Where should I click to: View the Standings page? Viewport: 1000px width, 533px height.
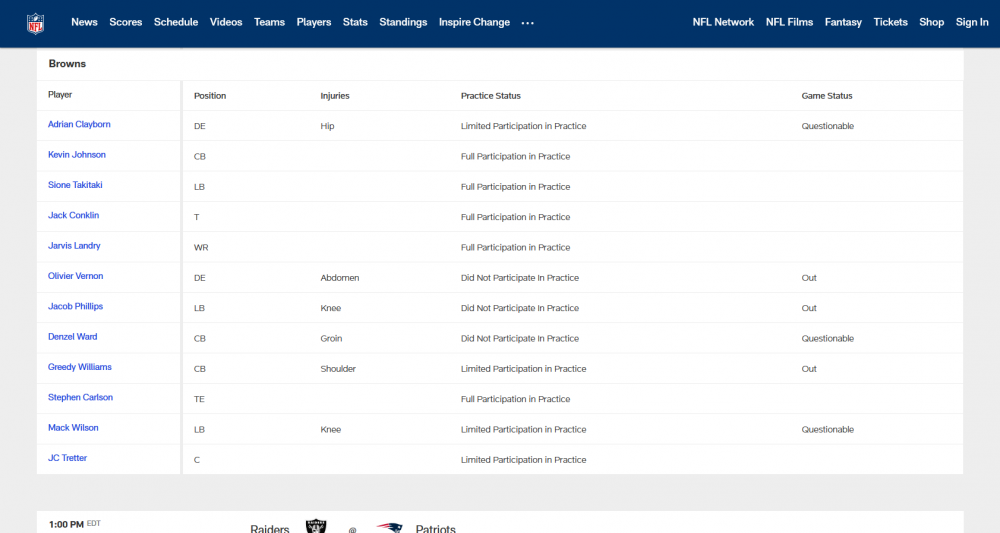pyautogui.click(x=403, y=22)
